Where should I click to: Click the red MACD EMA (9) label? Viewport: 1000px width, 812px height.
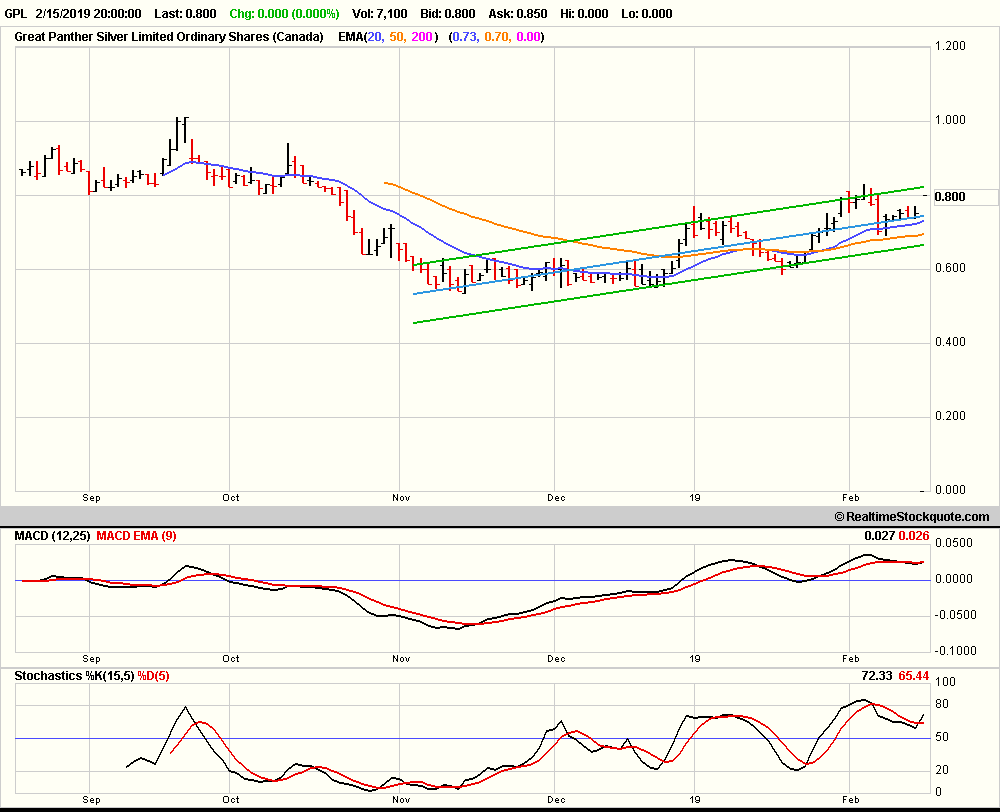pyautogui.click(x=136, y=536)
